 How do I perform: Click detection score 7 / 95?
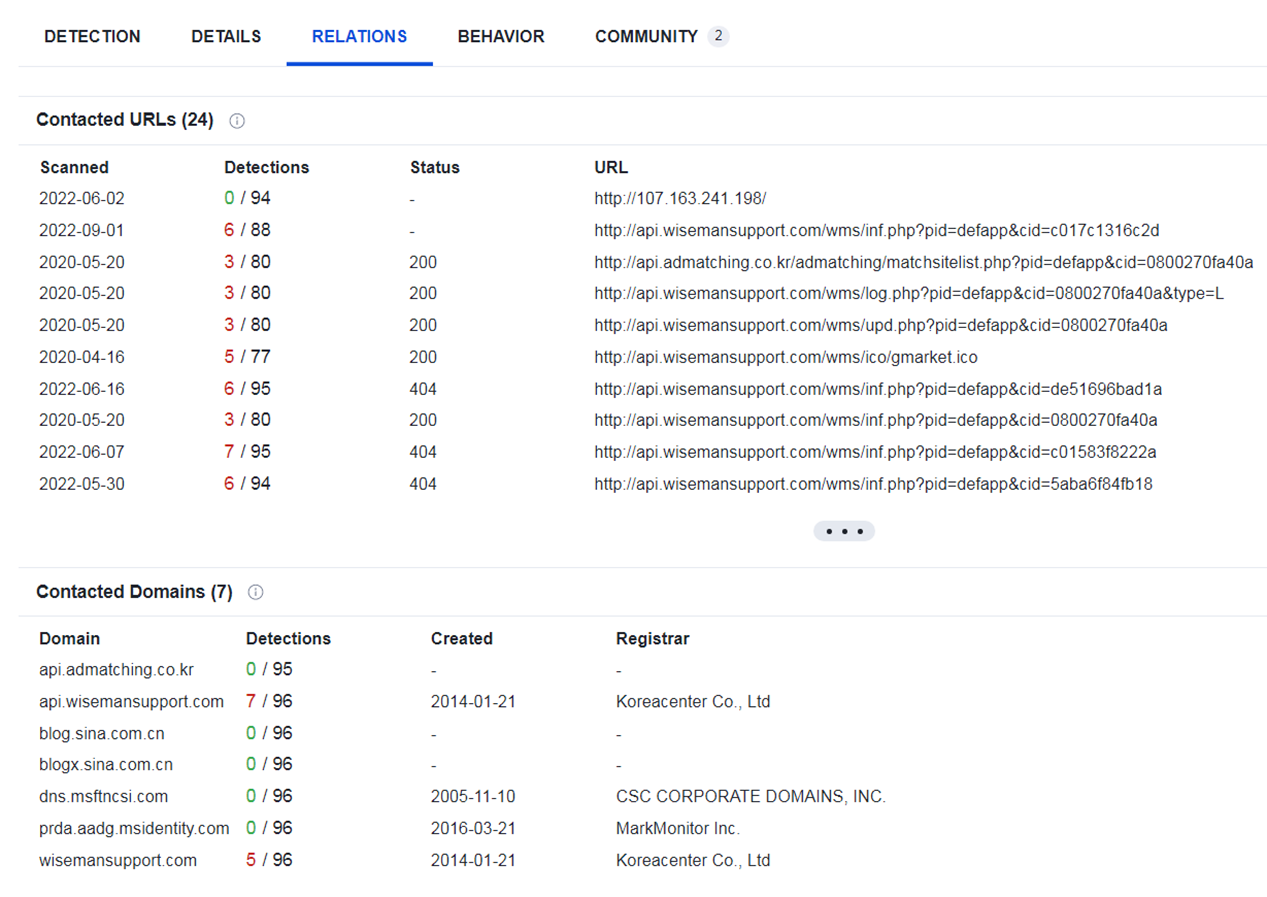pyautogui.click(x=247, y=452)
